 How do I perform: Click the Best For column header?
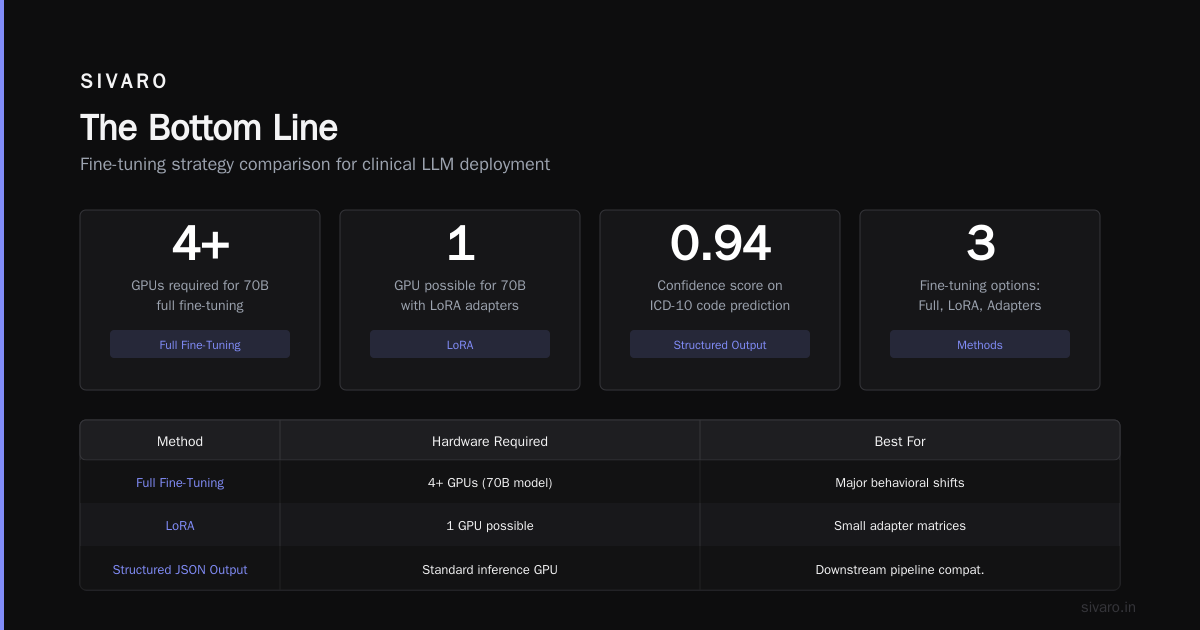coord(900,441)
